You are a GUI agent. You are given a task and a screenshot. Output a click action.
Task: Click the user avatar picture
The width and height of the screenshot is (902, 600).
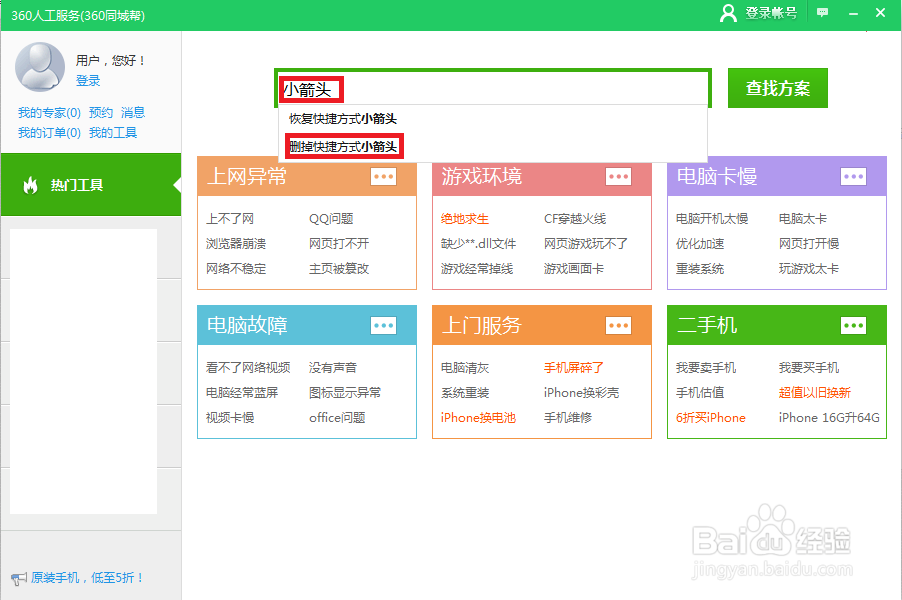[40, 67]
